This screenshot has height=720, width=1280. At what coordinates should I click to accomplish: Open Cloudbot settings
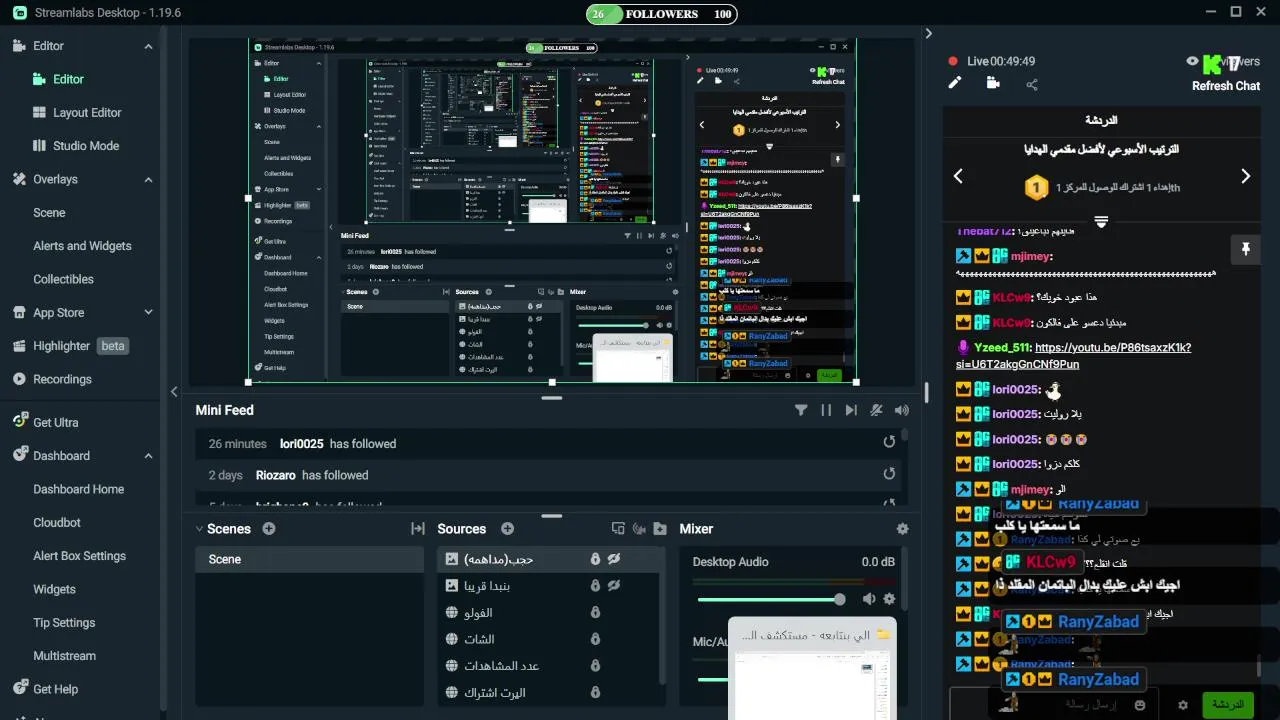coord(57,523)
